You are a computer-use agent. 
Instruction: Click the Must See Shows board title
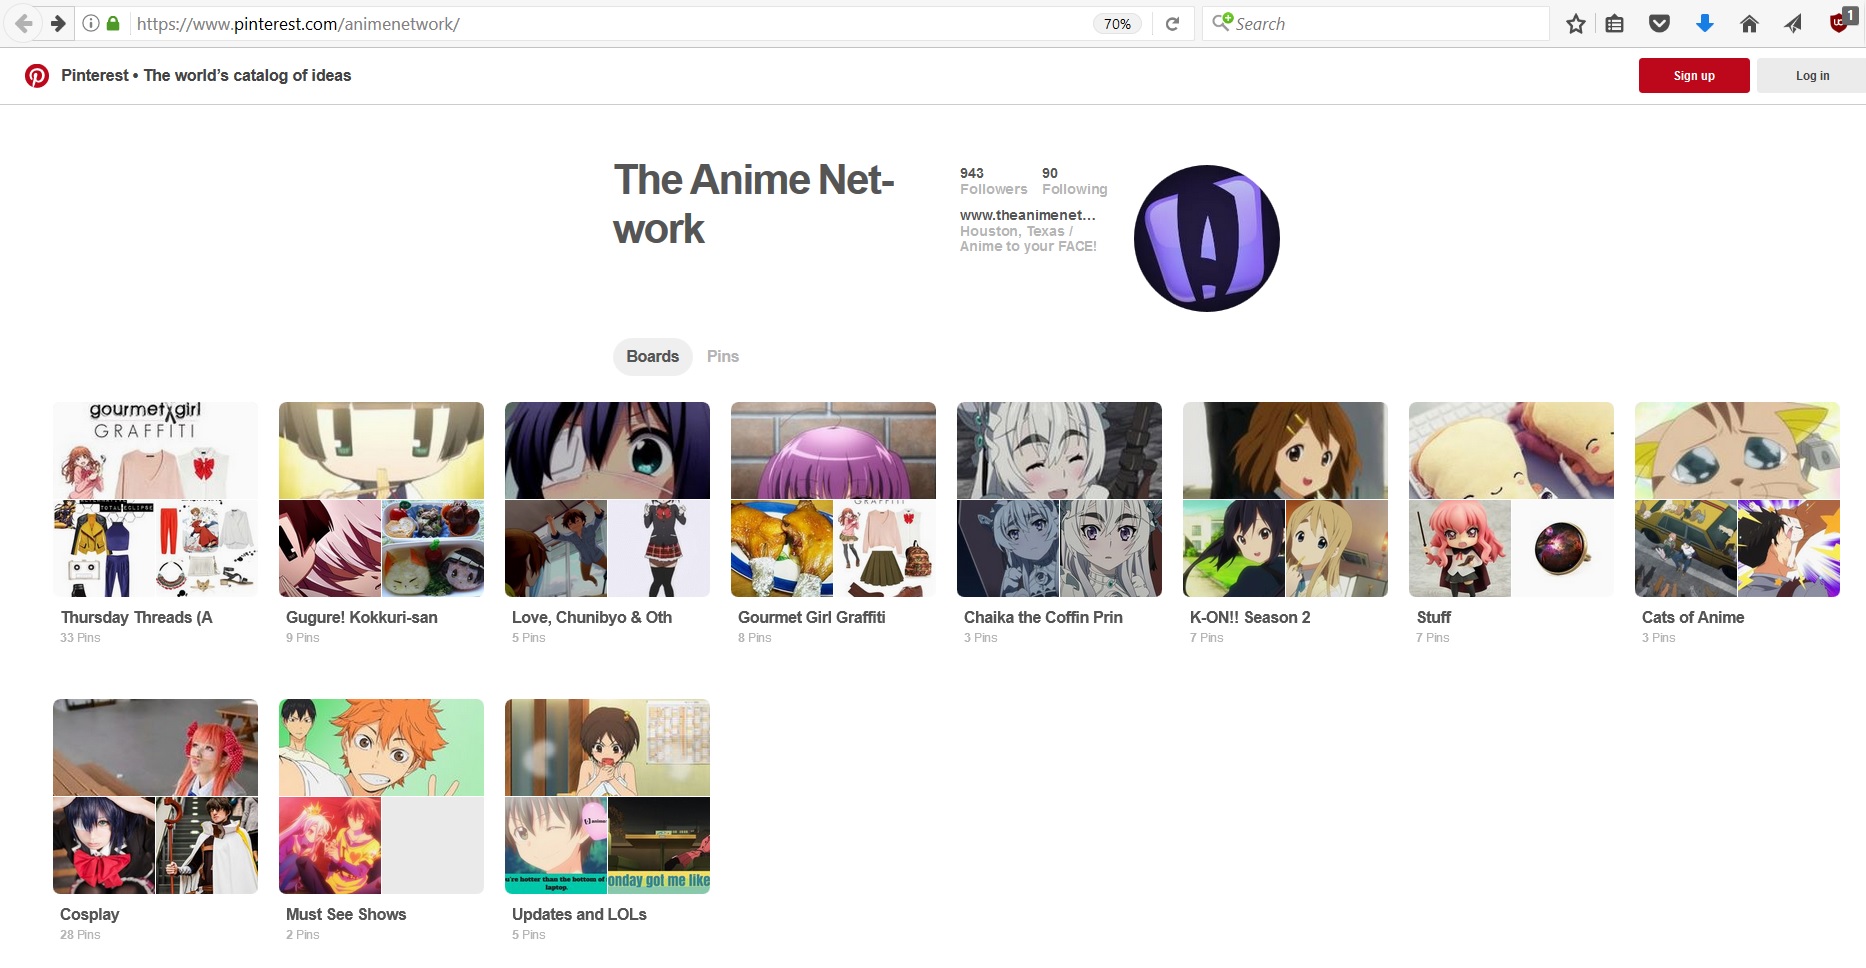pos(346,915)
